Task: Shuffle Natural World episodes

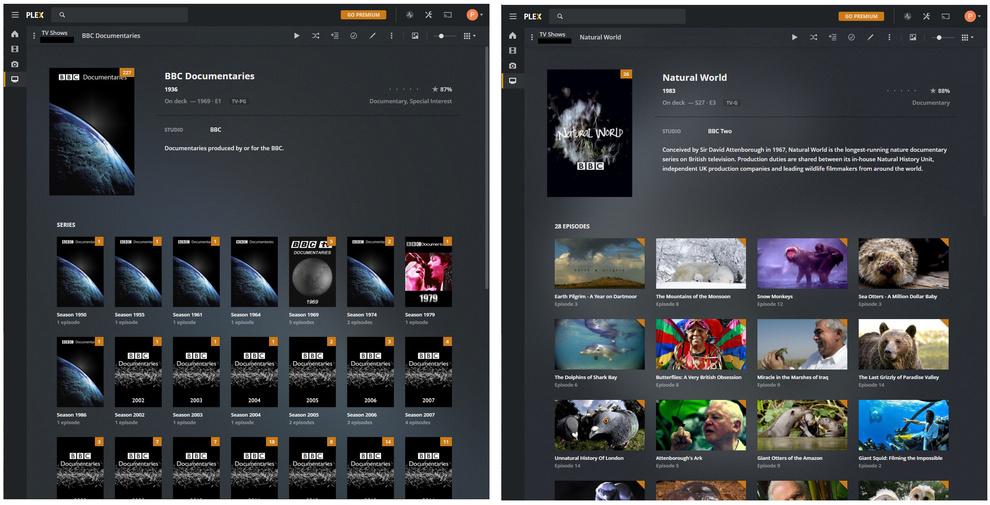Action: (813, 37)
